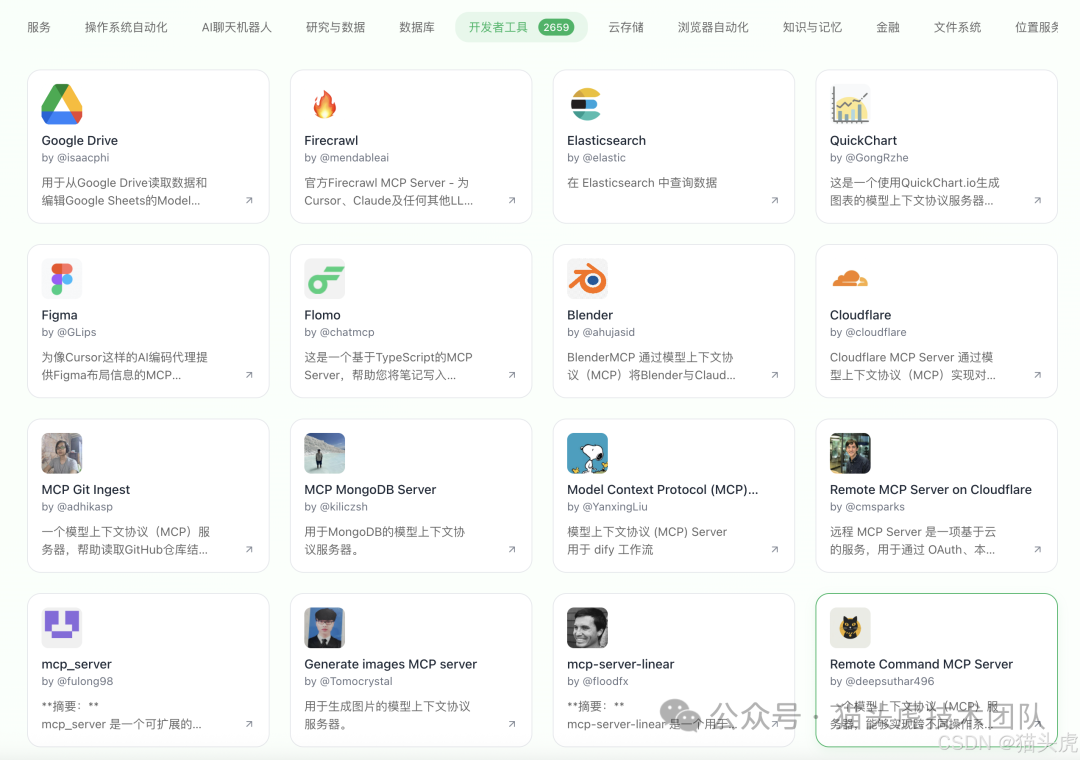The height and width of the screenshot is (760, 1080).
Task: Select the 开发者工具 tab
Action: 521,28
